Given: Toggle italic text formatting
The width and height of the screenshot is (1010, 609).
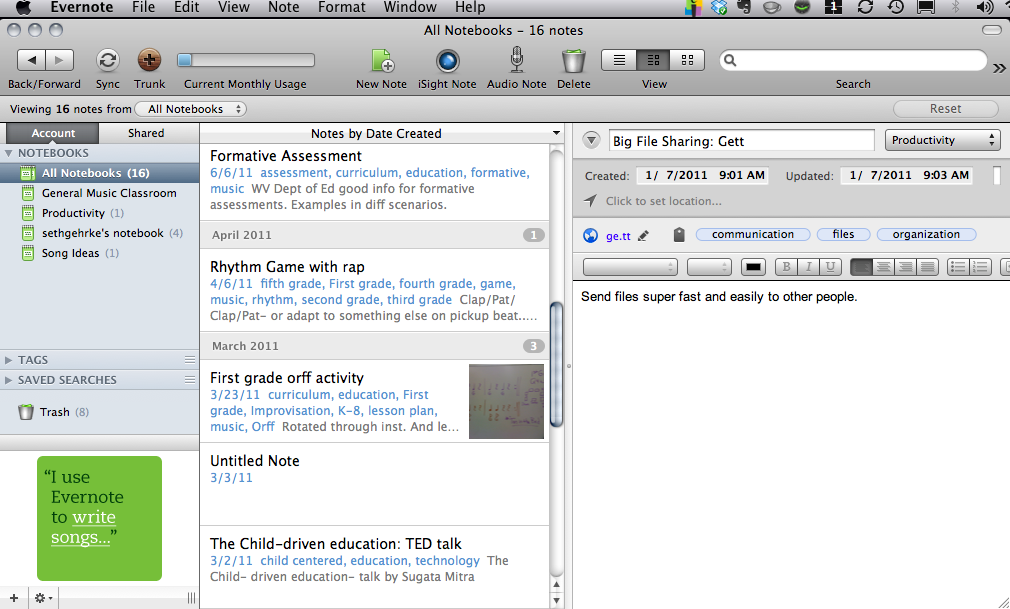Looking at the screenshot, I should [808, 267].
